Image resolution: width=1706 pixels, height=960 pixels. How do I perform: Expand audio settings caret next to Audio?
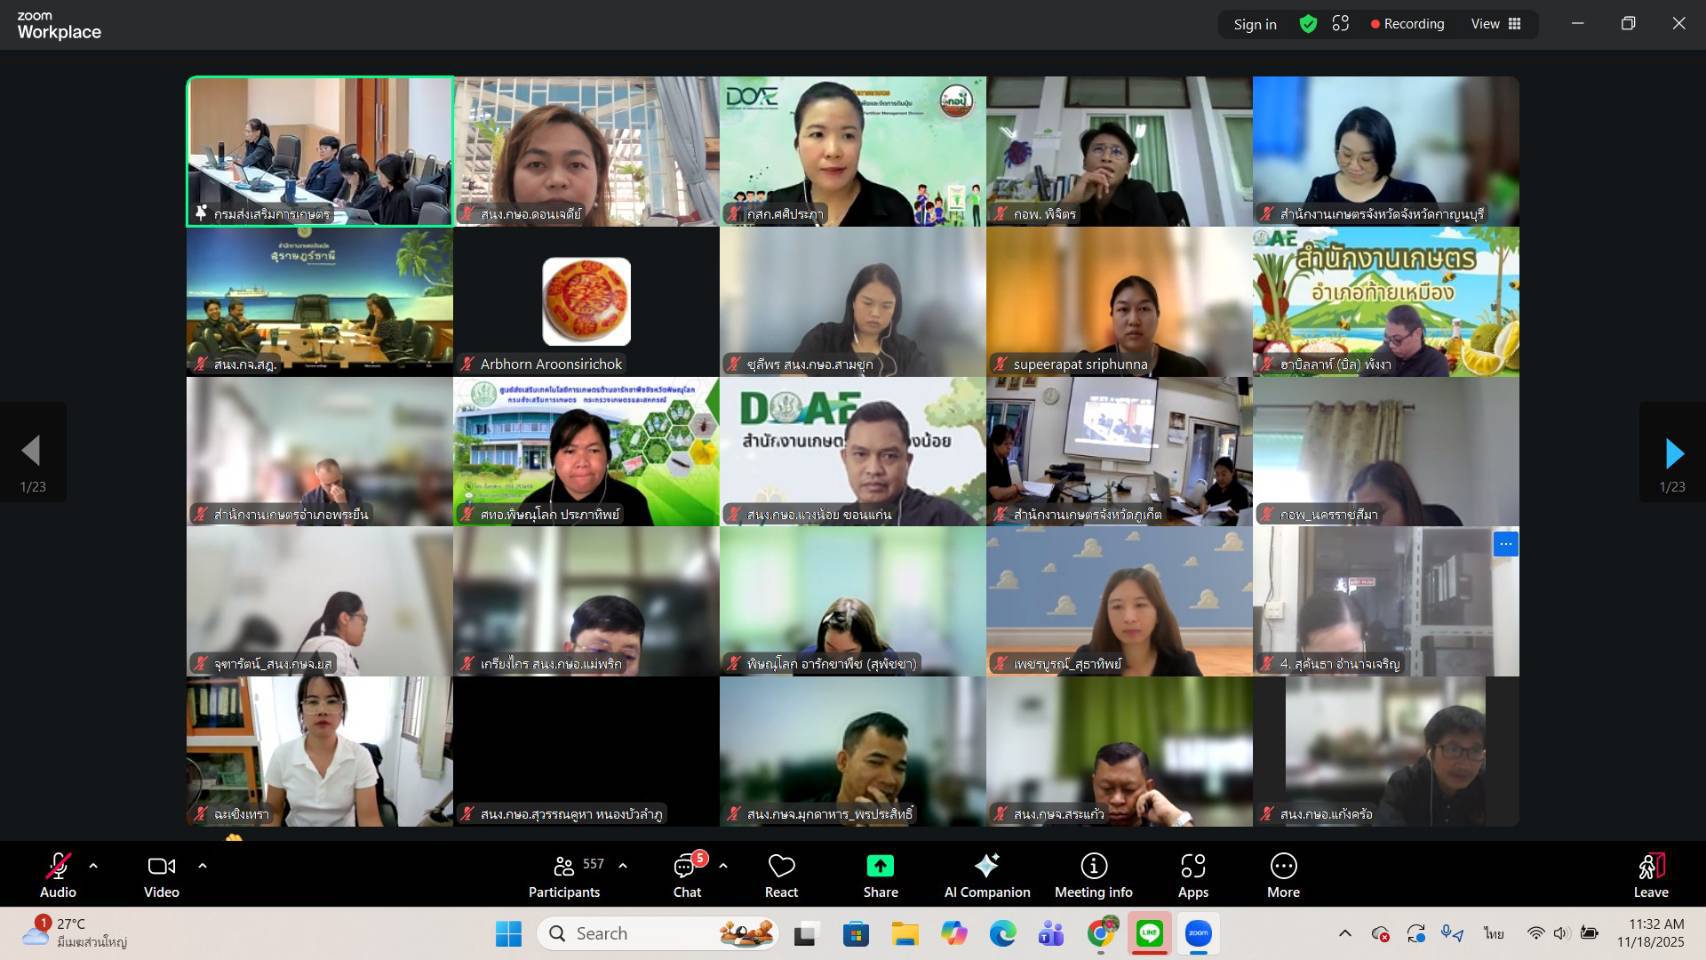(x=93, y=866)
